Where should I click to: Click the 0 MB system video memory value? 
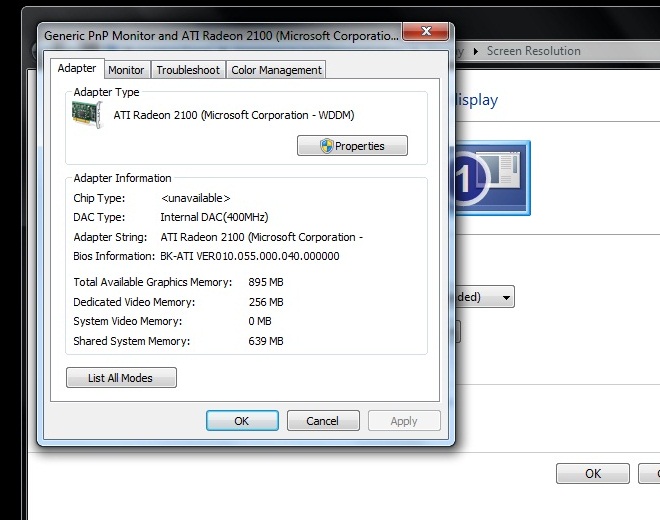point(260,321)
